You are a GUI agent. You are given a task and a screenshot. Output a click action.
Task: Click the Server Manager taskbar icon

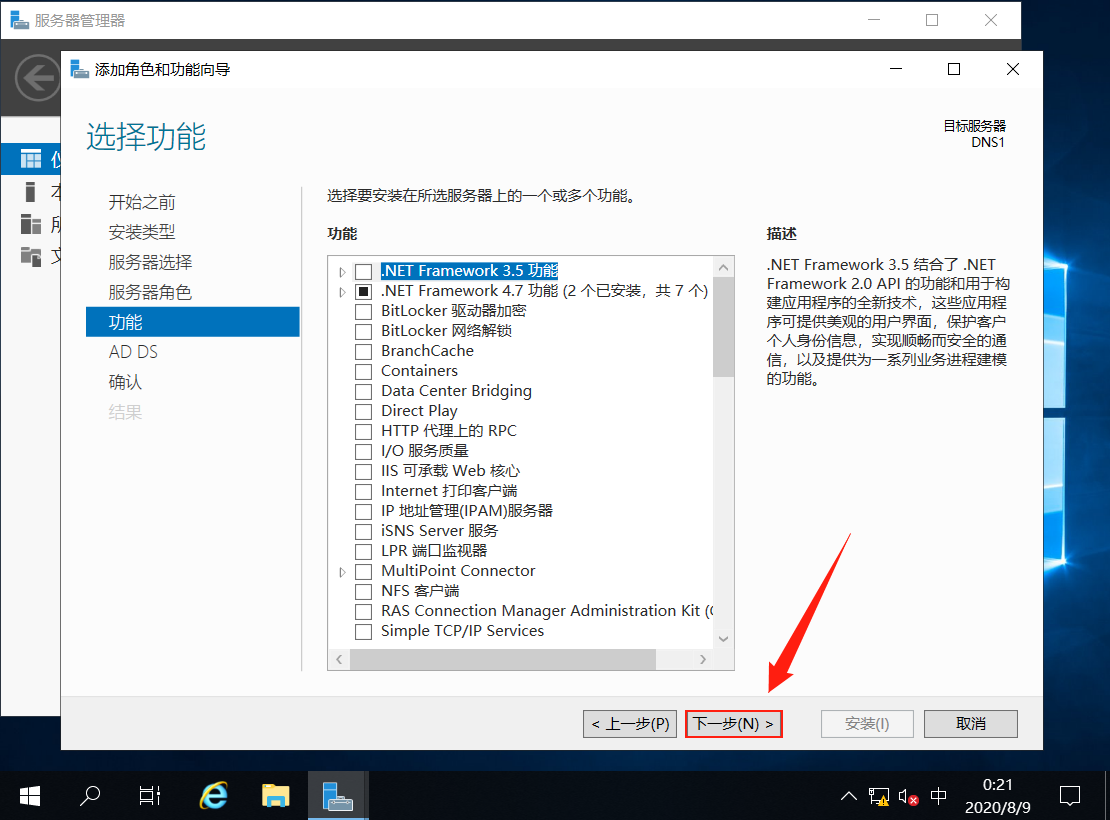(x=338, y=796)
